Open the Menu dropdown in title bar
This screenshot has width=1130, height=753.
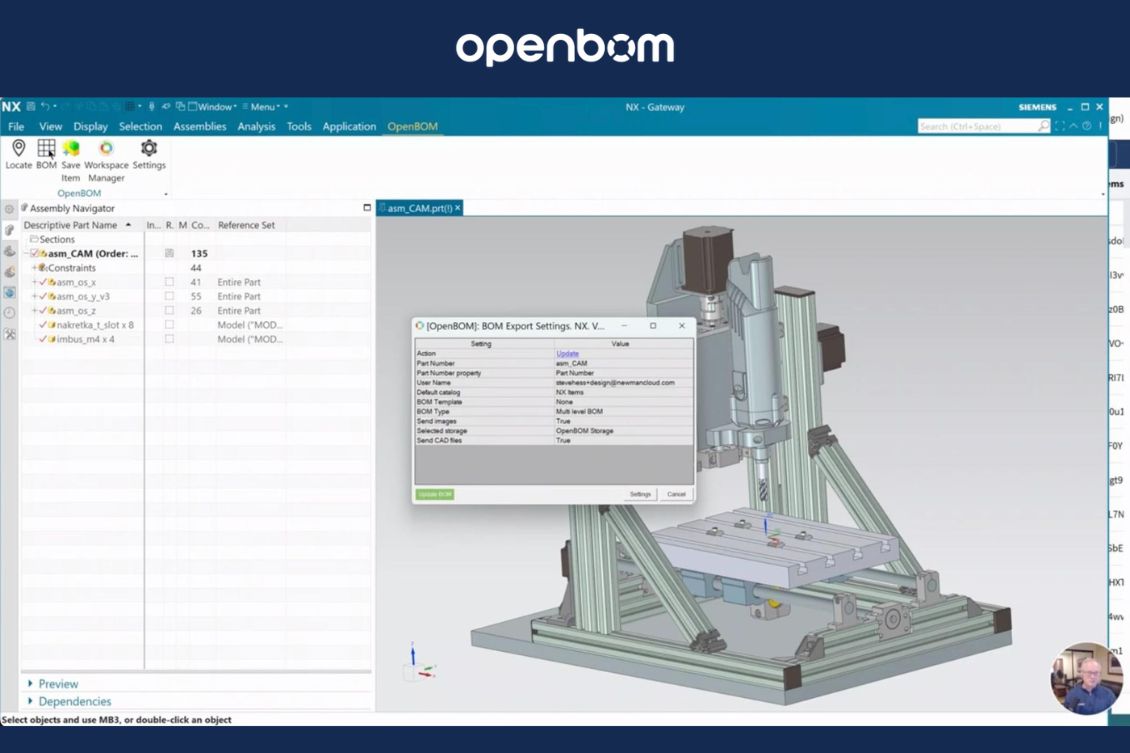point(262,107)
